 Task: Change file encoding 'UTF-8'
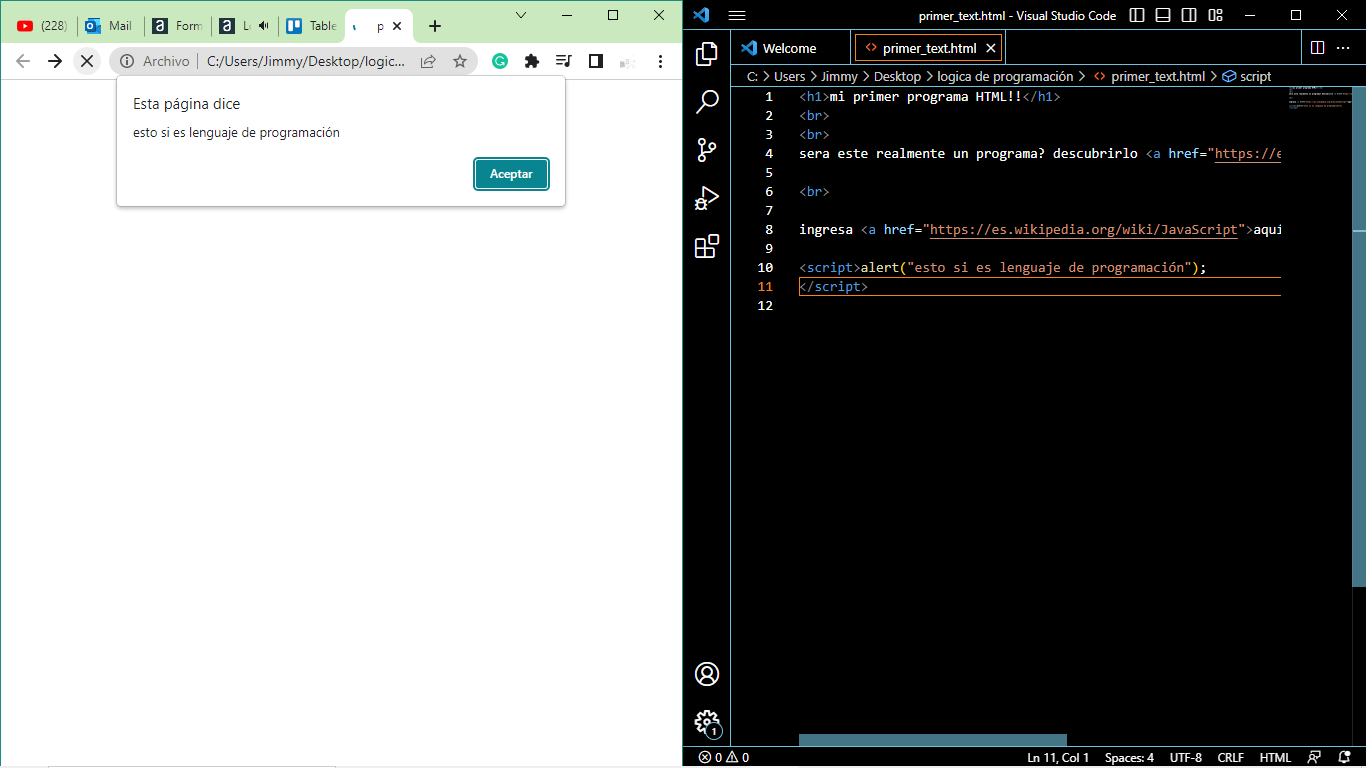point(1186,758)
